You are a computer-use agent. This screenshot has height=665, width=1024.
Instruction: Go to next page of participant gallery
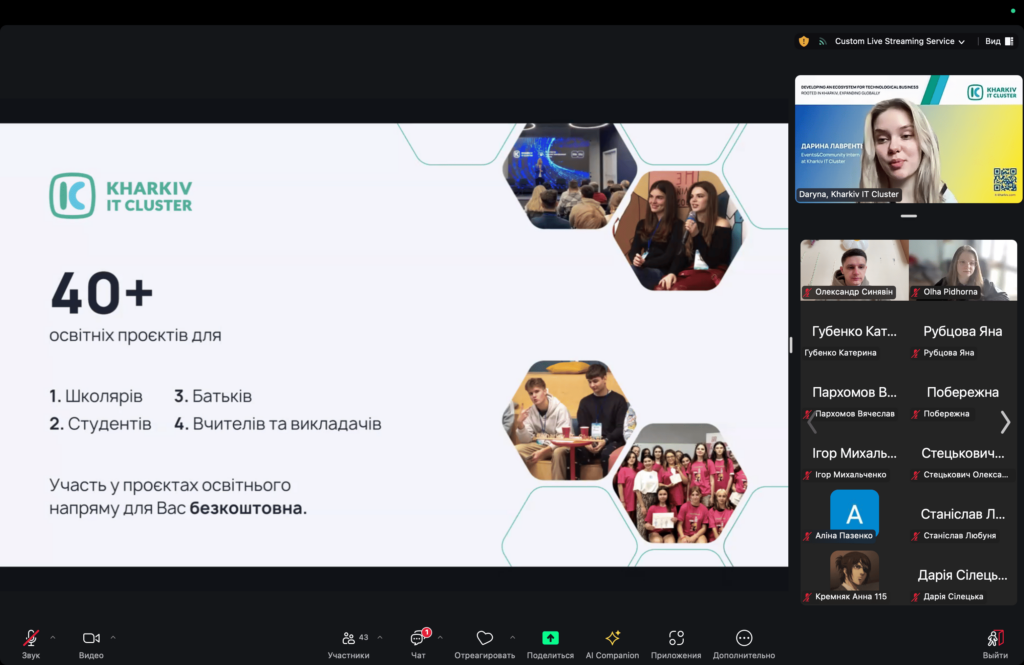point(1005,423)
